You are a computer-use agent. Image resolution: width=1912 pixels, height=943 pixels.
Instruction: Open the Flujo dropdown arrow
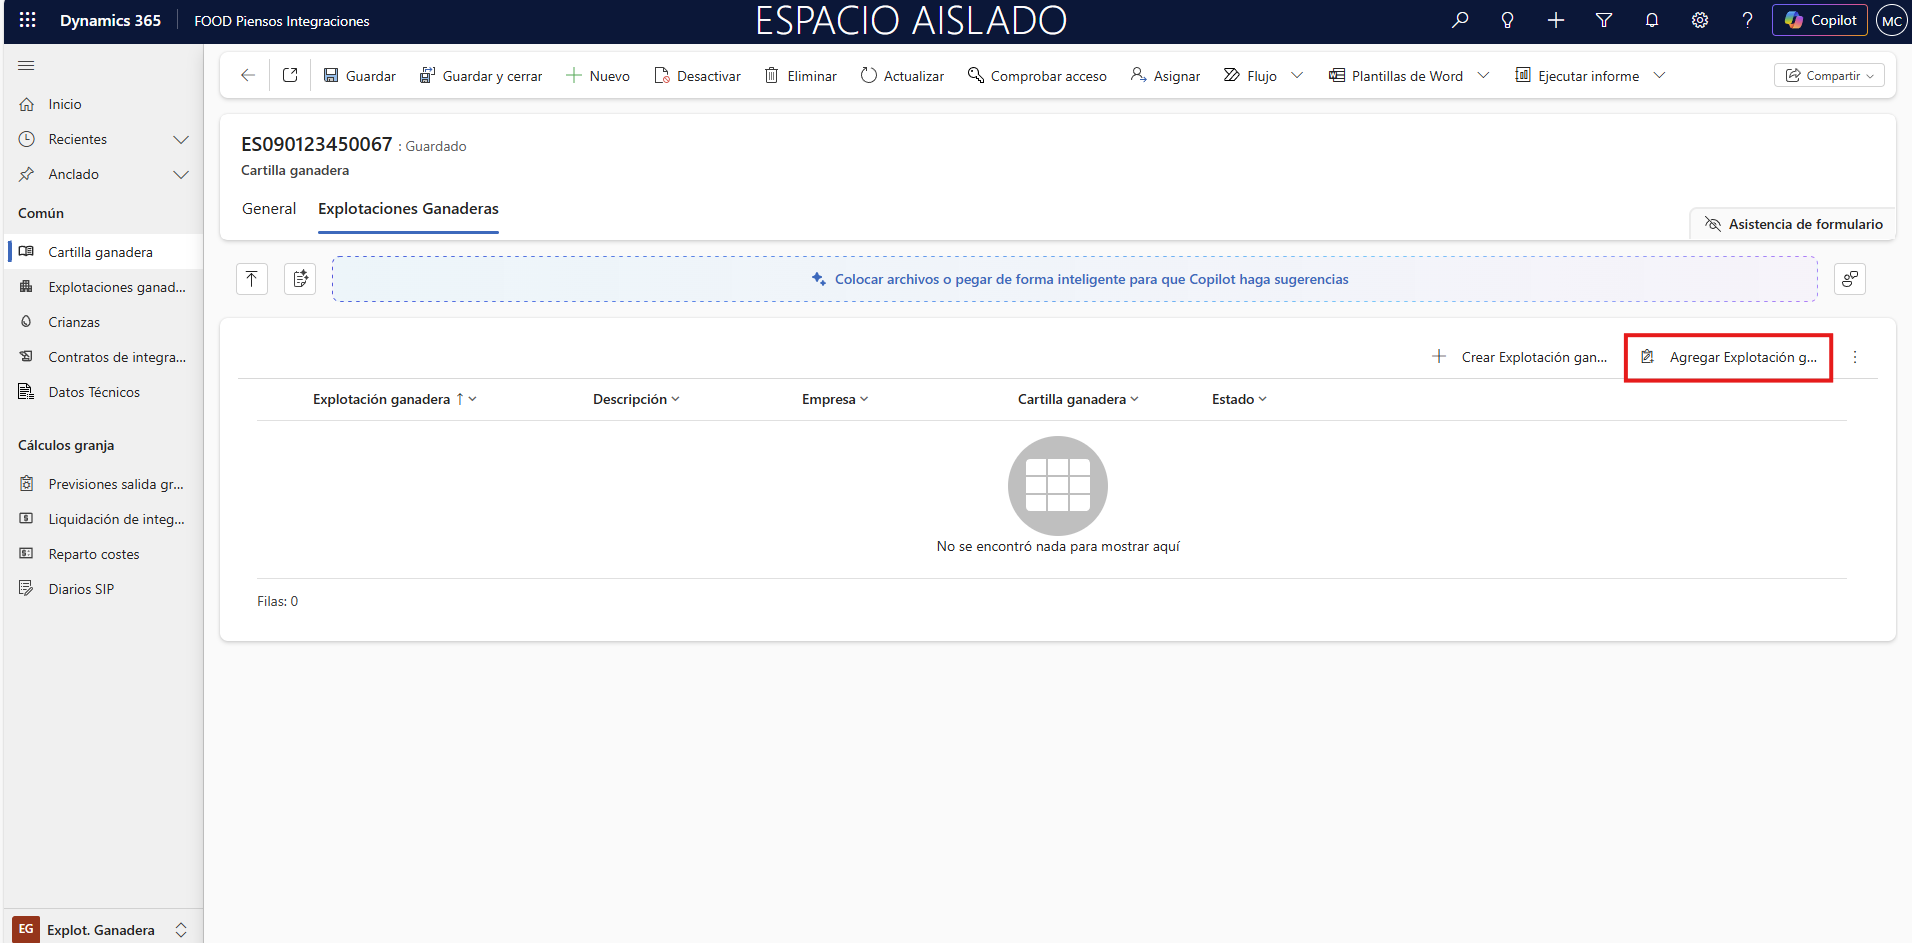1297,76
